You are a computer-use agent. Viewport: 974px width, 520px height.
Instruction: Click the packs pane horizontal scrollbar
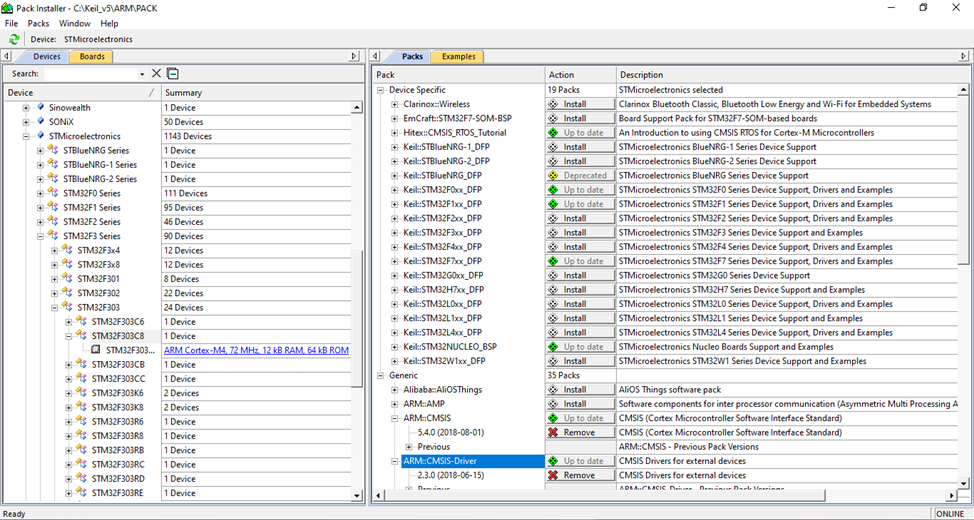coord(606,495)
